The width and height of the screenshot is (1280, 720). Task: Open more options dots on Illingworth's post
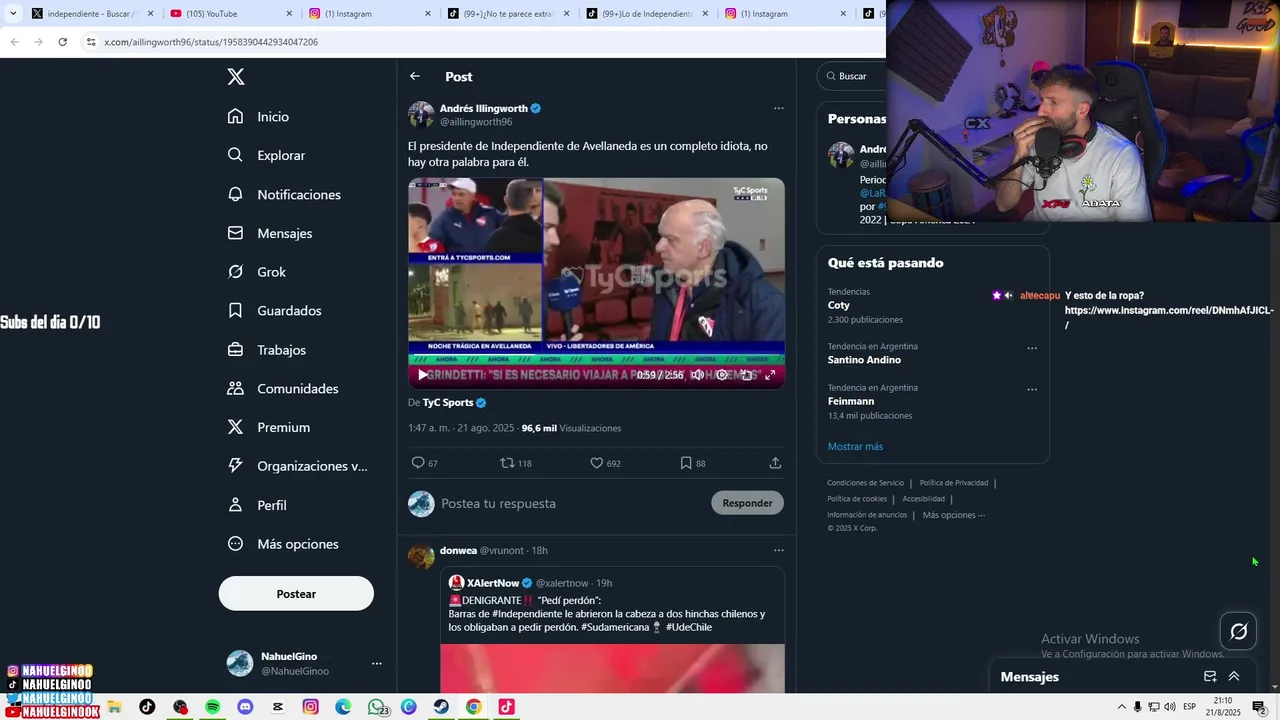[778, 108]
